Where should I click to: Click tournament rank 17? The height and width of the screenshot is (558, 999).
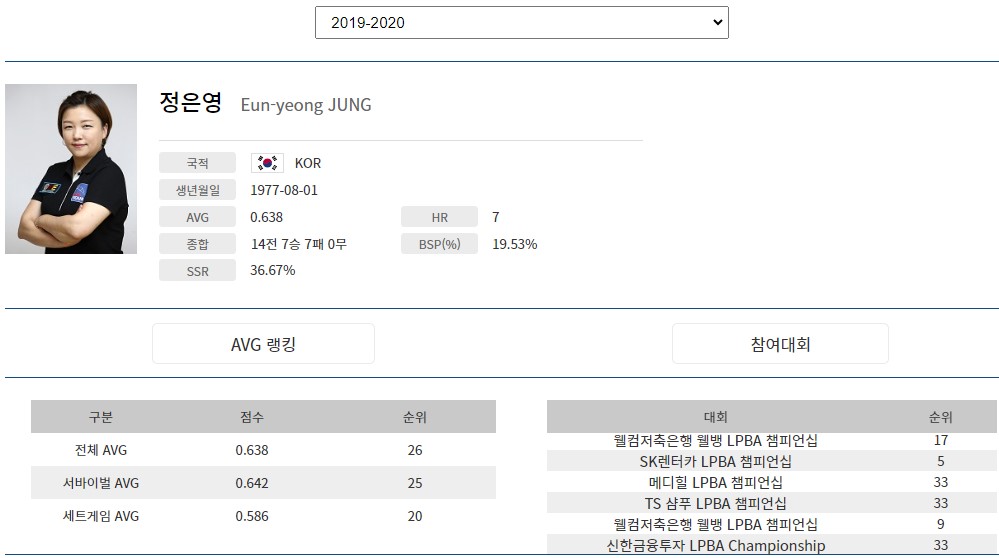coord(941,440)
